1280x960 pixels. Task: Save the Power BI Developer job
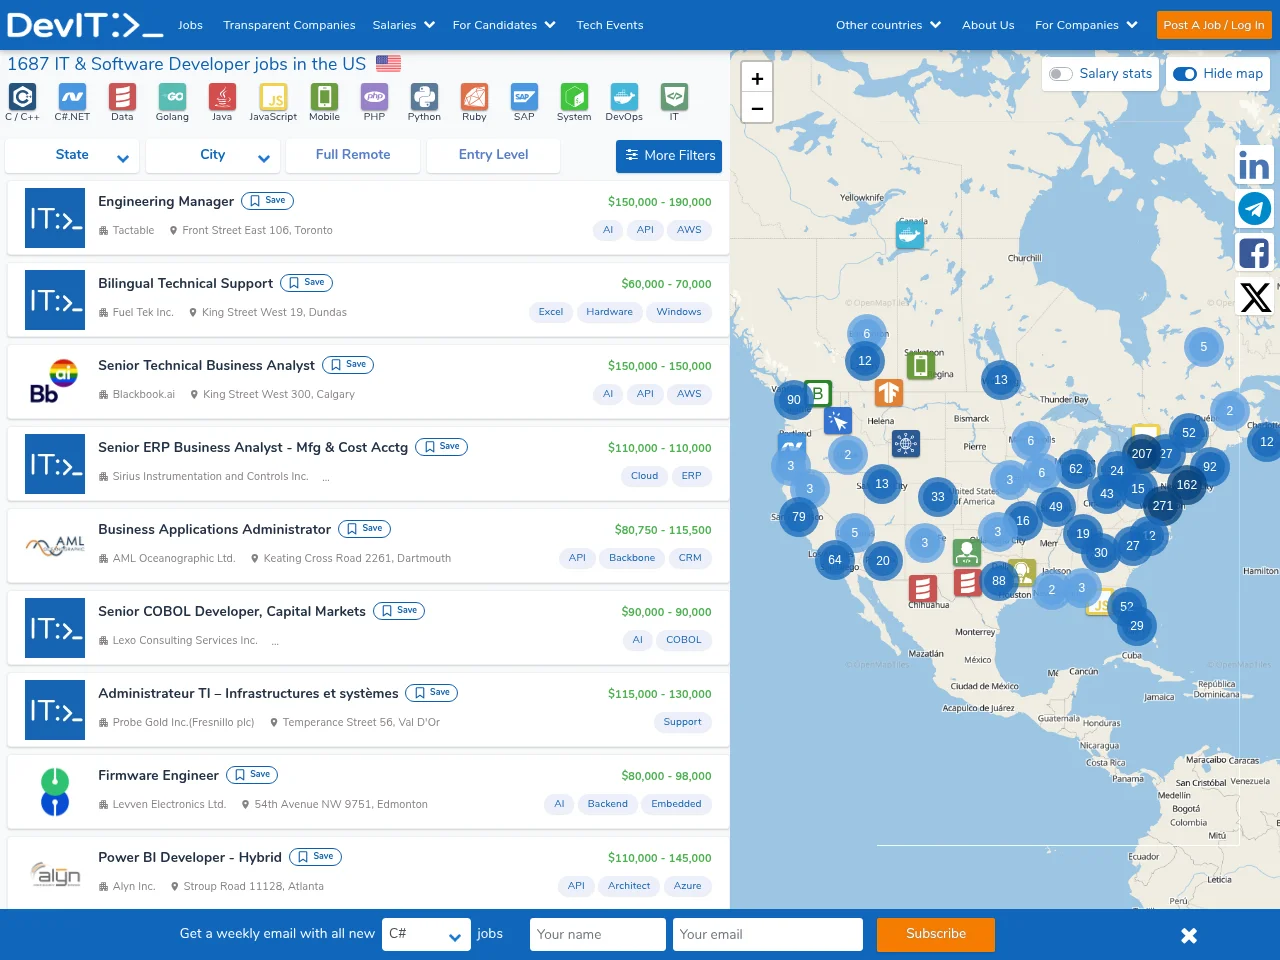pyautogui.click(x=315, y=857)
